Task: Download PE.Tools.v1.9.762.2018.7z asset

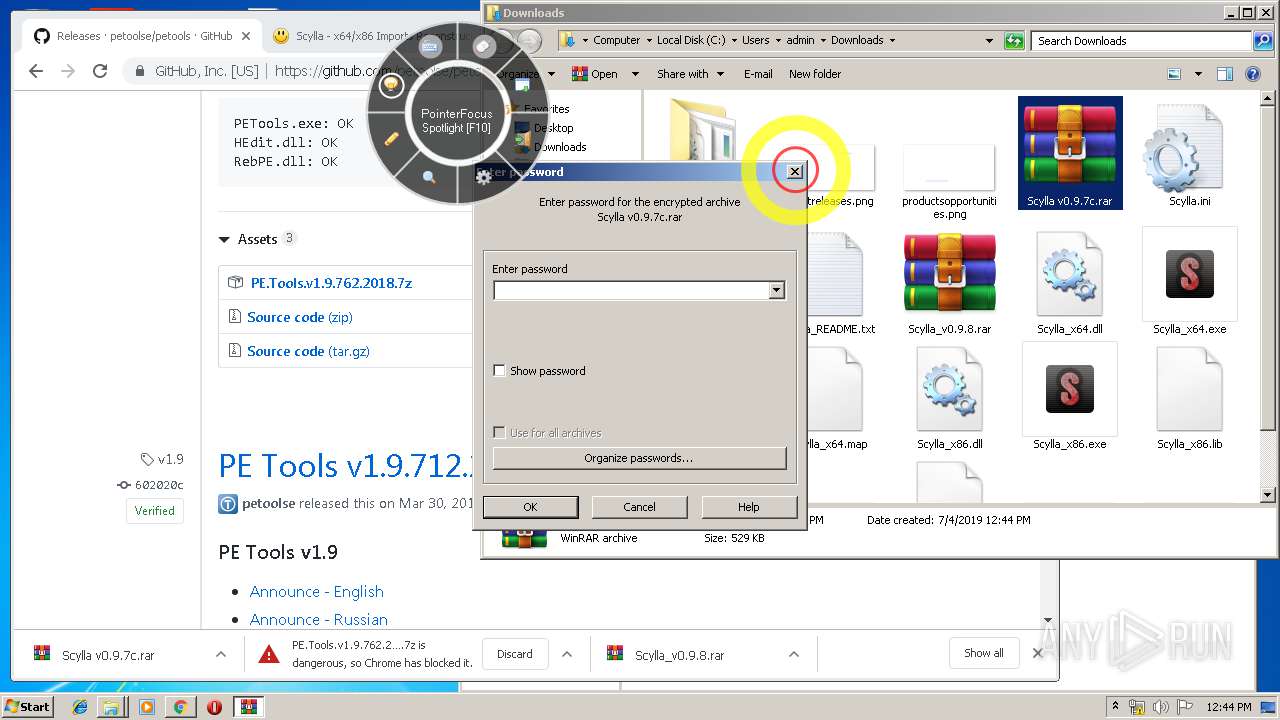Action: (331, 283)
